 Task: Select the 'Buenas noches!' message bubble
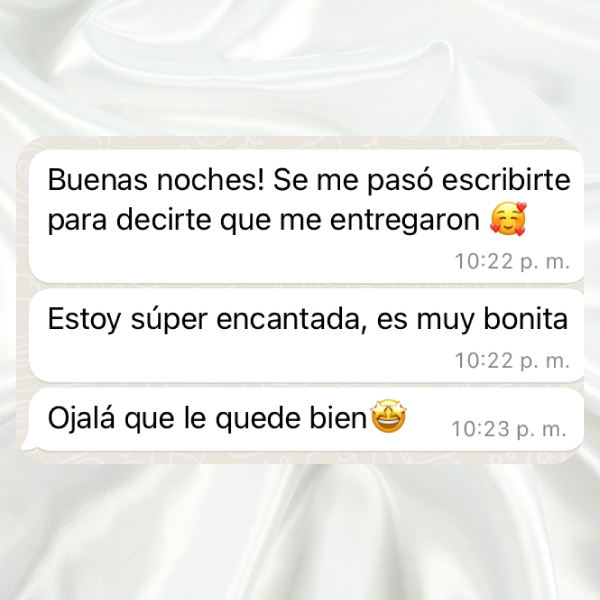tap(306, 217)
